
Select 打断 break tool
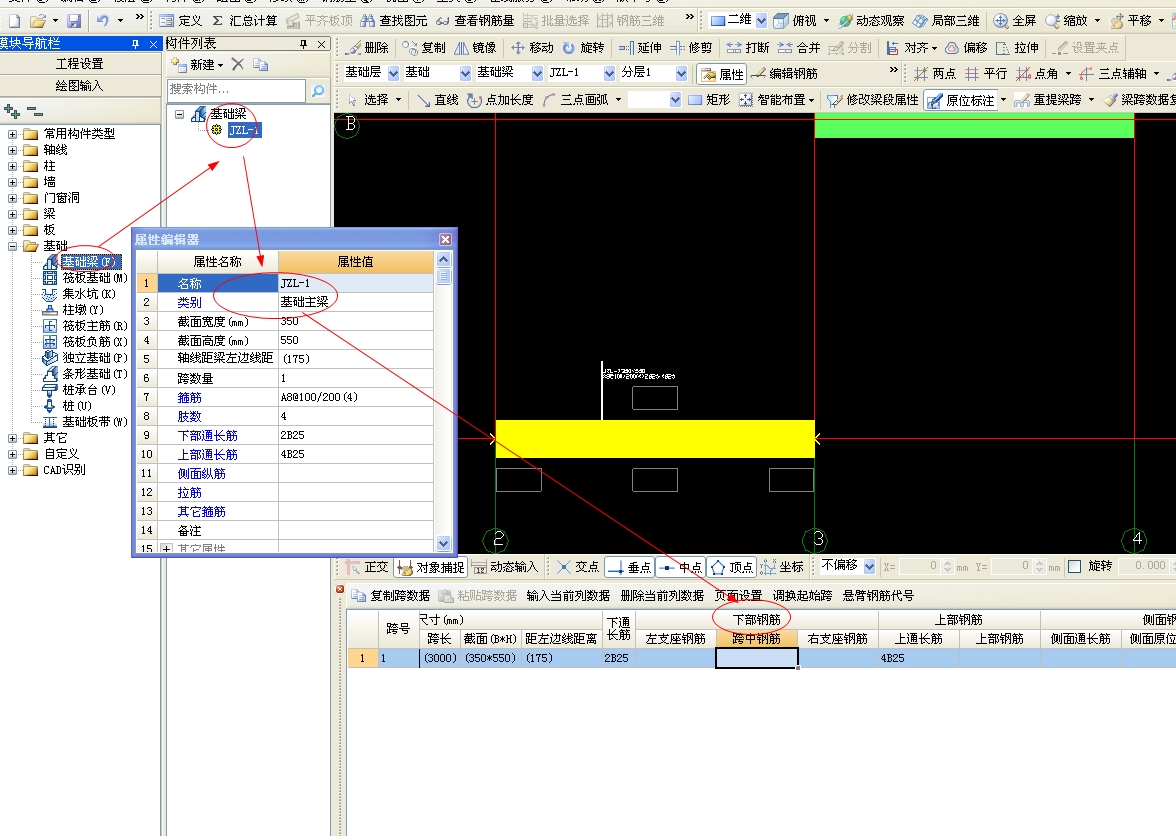tap(748, 48)
